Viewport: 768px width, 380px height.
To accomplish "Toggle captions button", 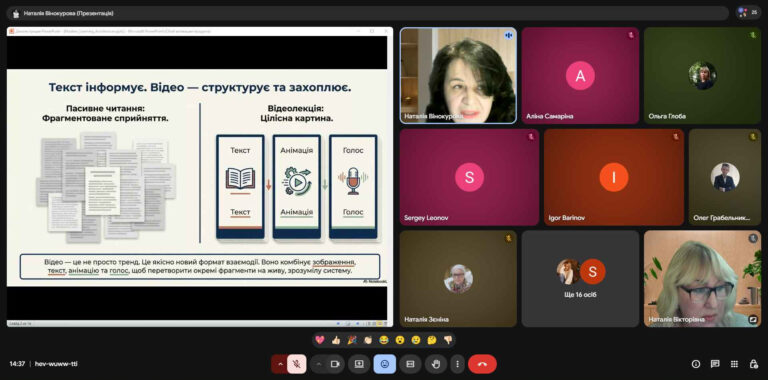I will 410,364.
